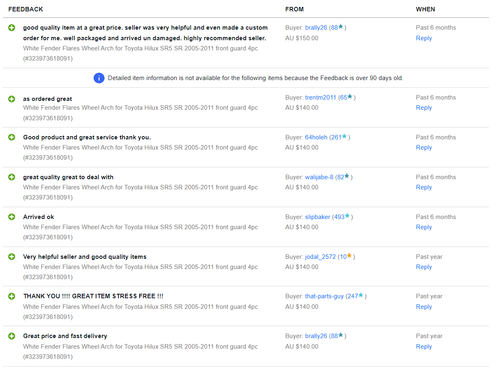The image size is (500, 373).
Task: View buyer walijabe-8 profile
Action: pos(319,177)
